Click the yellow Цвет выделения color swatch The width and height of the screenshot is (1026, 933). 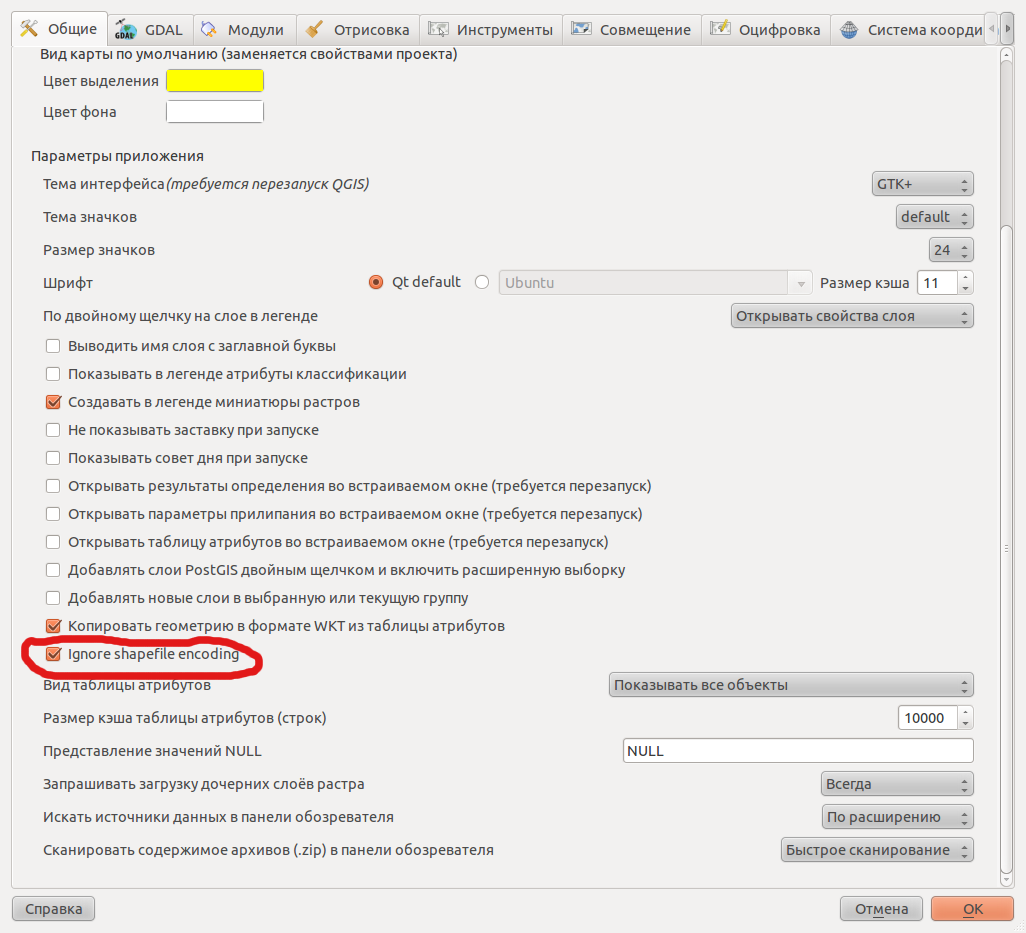(214, 80)
